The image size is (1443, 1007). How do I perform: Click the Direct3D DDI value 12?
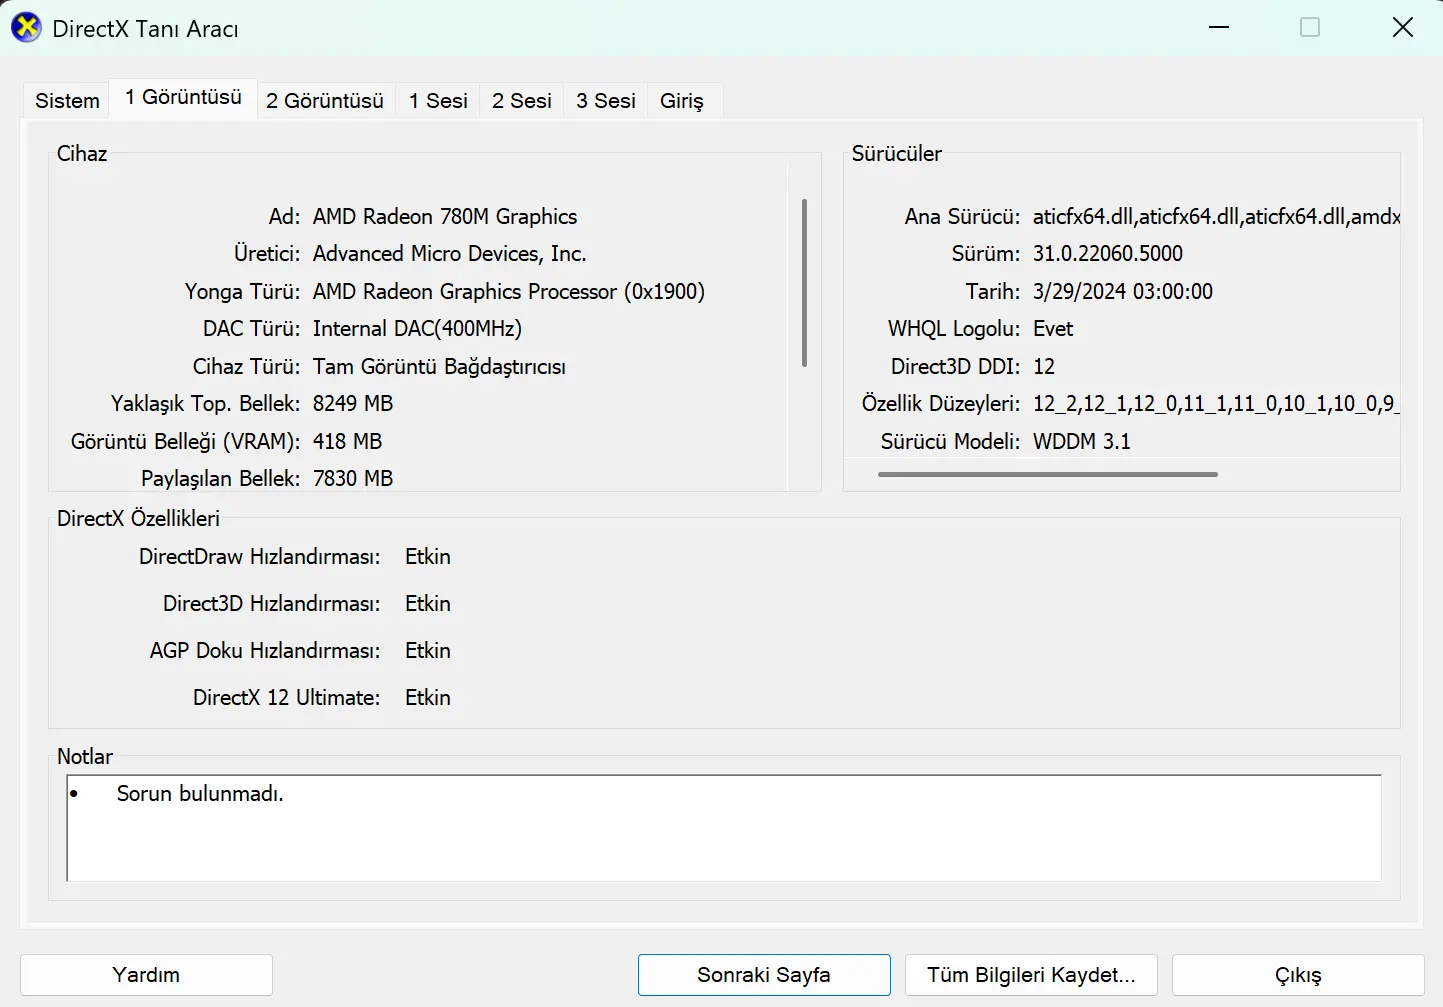1044,367
